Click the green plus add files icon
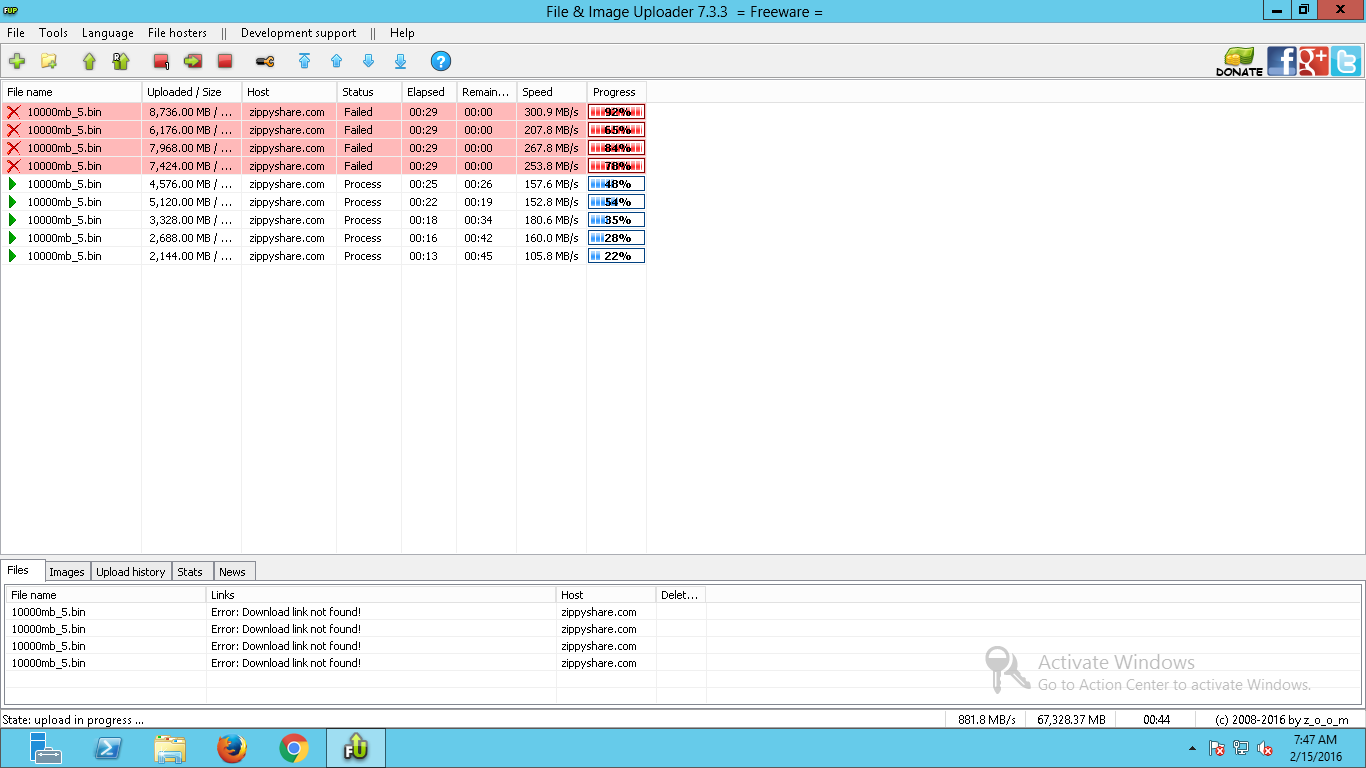1366x768 pixels. [x=17, y=61]
